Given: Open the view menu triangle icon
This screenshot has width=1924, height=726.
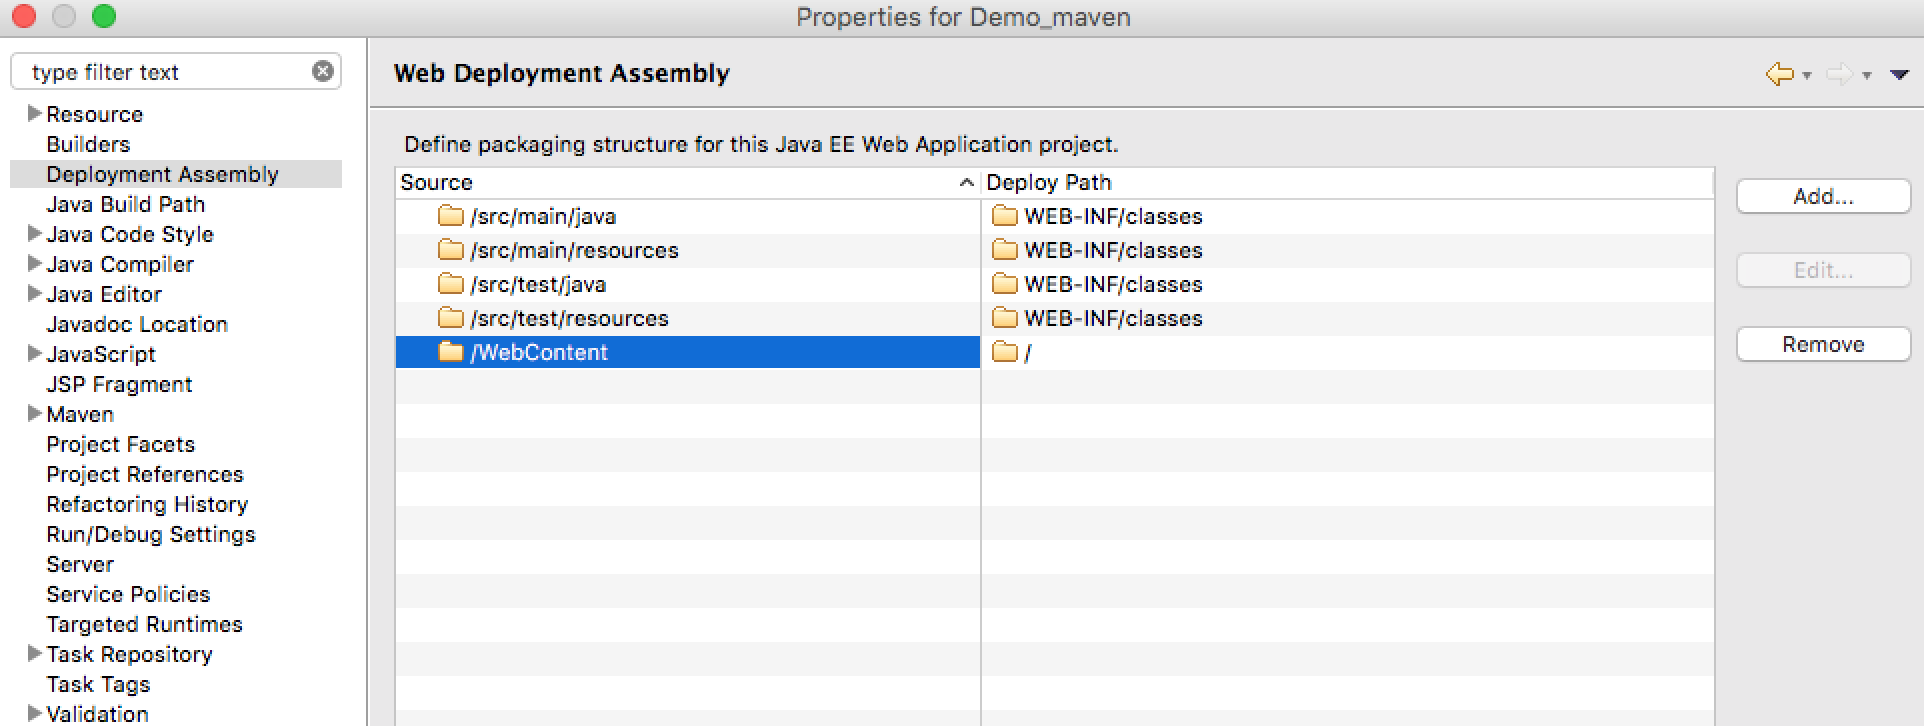Looking at the screenshot, I should 1899,75.
